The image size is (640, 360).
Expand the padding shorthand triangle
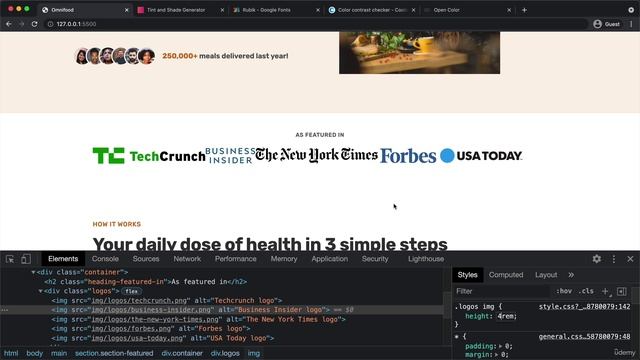coord(500,346)
